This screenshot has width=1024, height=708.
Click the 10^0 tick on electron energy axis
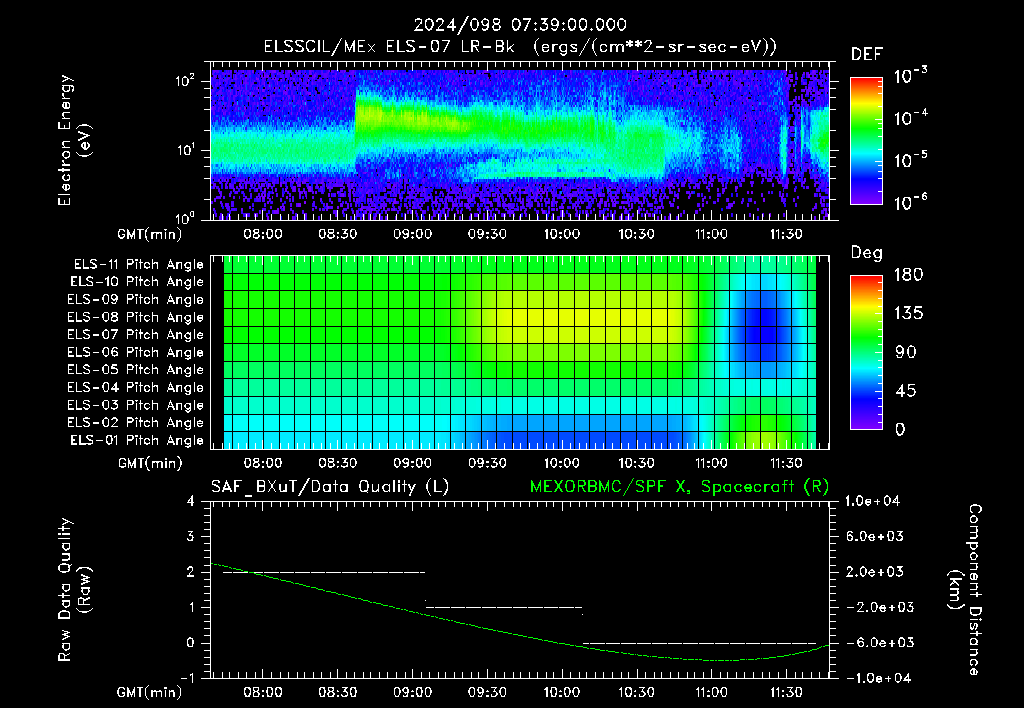185,217
